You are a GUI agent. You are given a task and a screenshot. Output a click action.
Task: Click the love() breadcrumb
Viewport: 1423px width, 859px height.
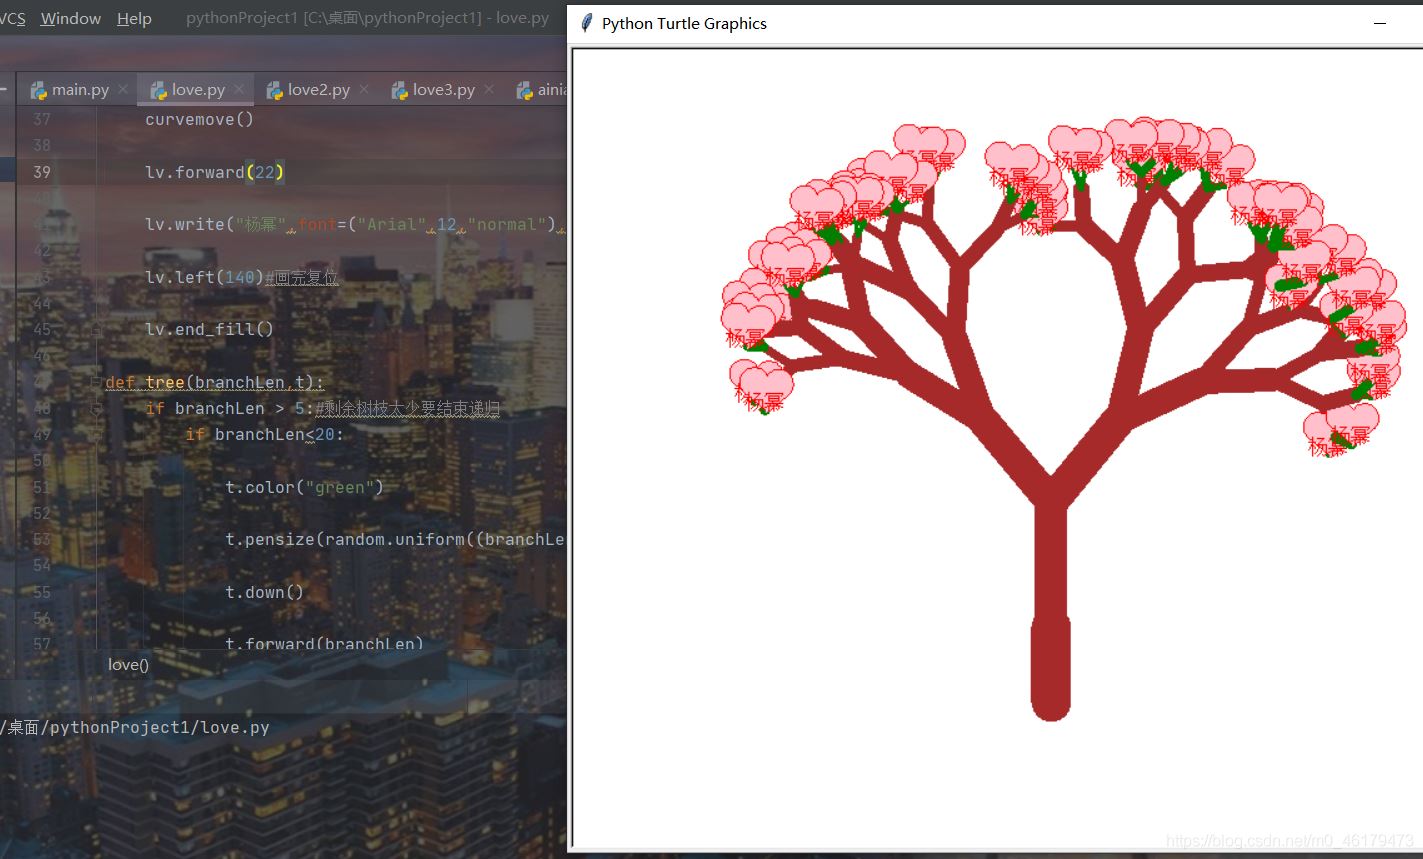pyautogui.click(x=128, y=665)
